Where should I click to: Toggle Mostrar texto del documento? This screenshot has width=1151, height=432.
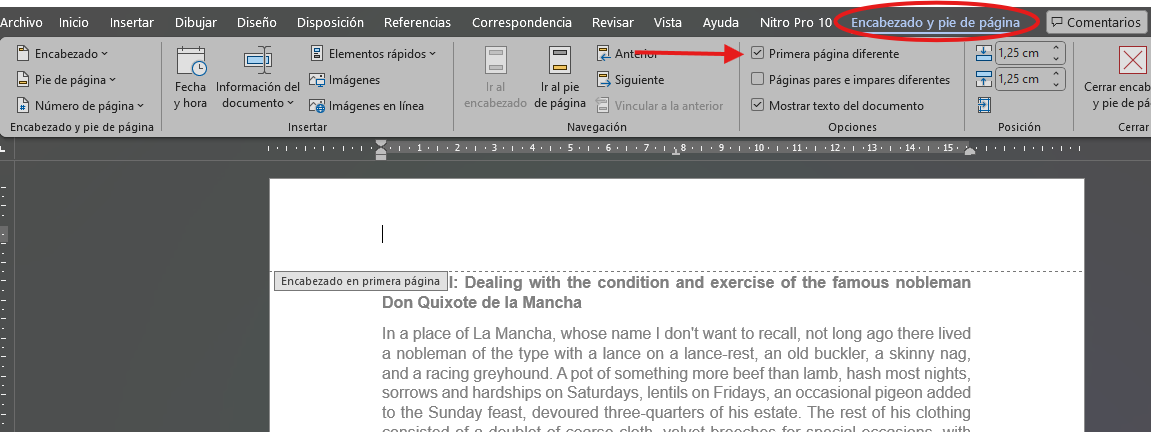point(758,106)
